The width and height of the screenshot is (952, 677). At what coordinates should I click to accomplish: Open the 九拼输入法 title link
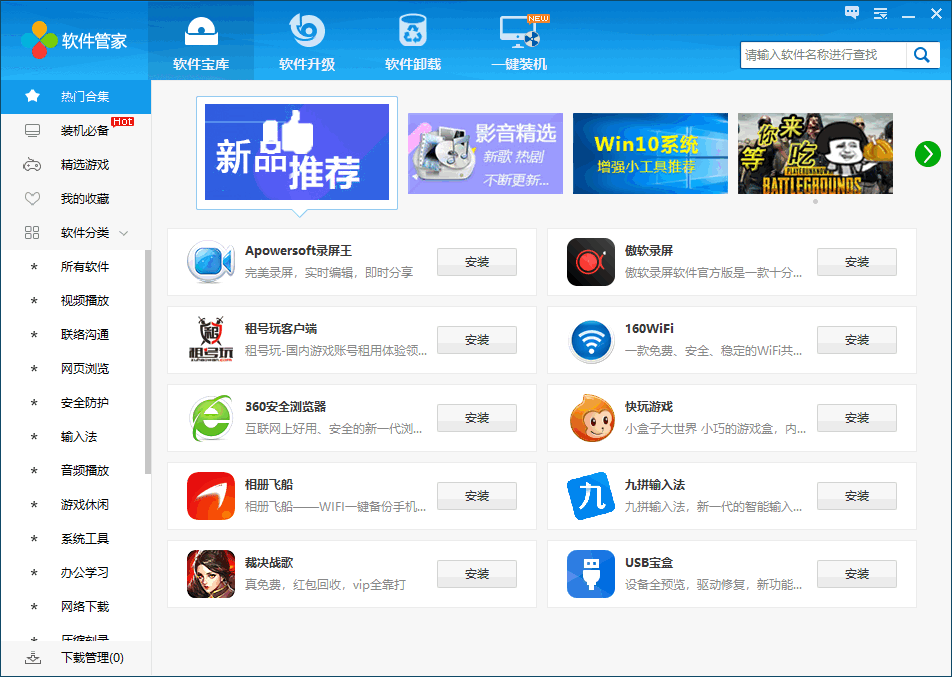[654, 485]
